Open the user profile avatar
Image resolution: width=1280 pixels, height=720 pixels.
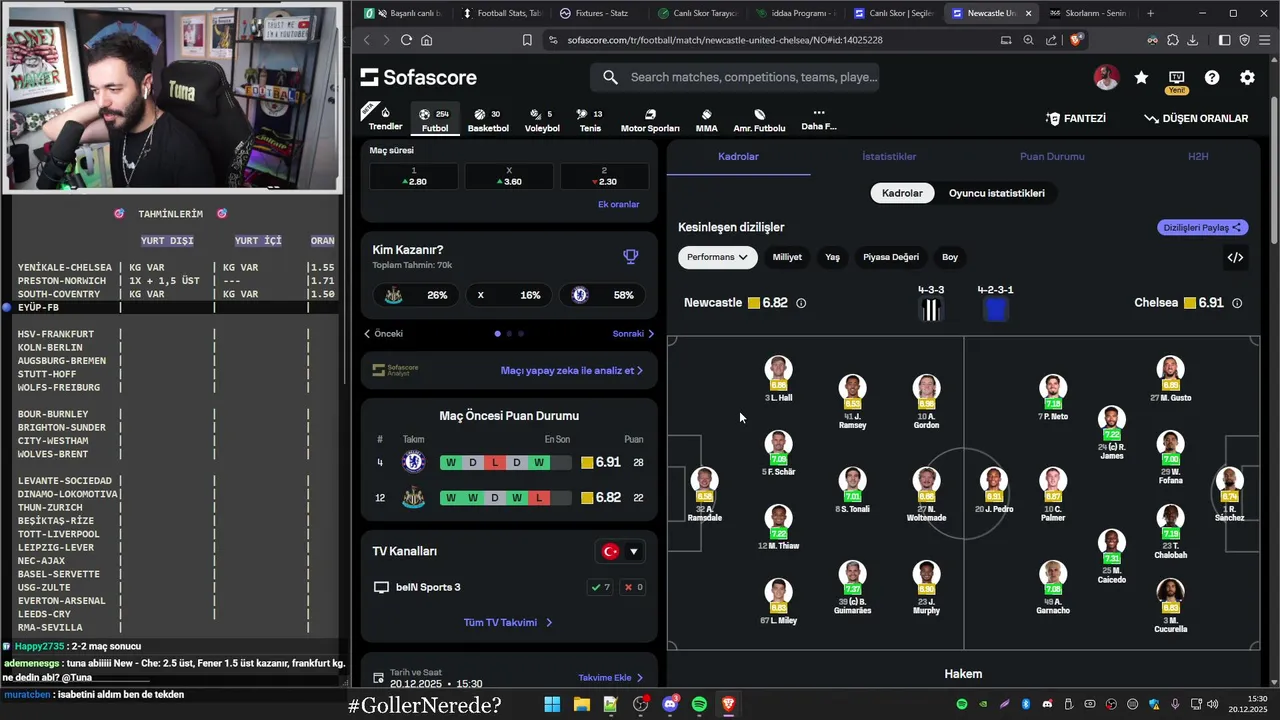click(x=1106, y=78)
